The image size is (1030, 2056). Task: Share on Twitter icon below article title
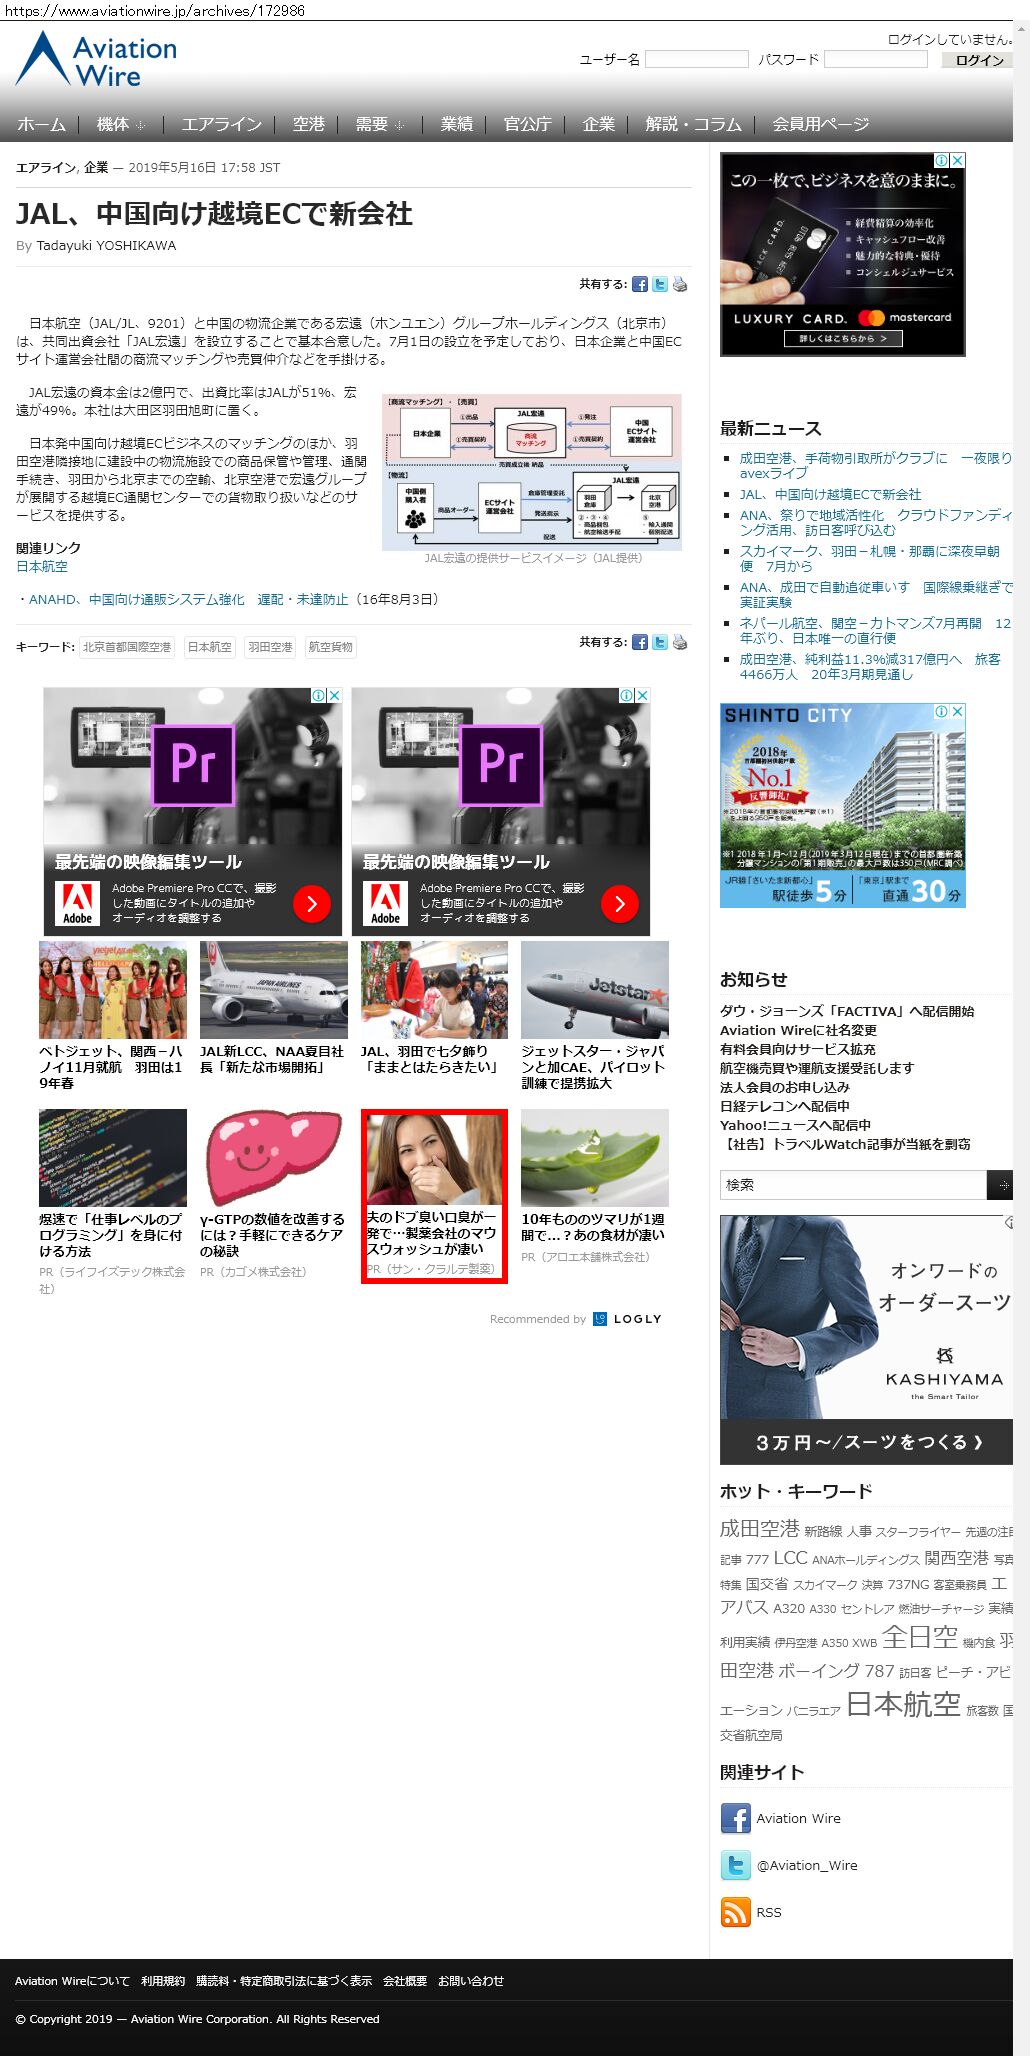tap(660, 285)
